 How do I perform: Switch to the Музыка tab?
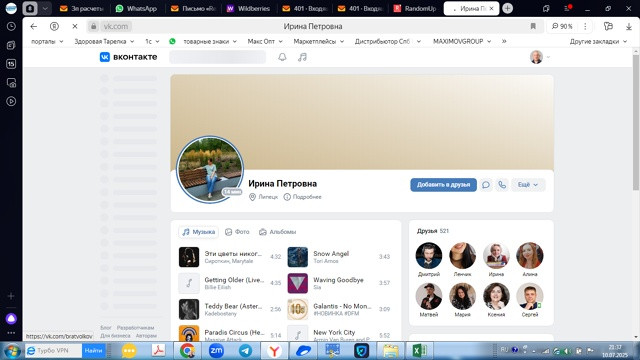[198, 232]
